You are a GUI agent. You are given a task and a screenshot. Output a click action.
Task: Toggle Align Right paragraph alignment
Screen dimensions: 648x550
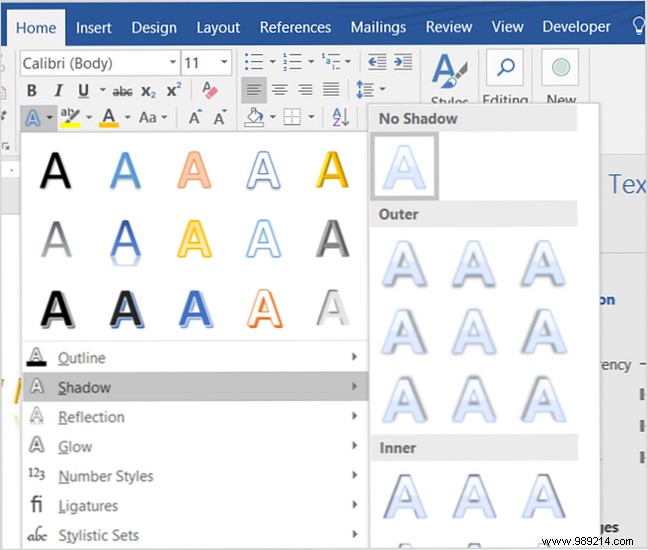(x=306, y=90)
